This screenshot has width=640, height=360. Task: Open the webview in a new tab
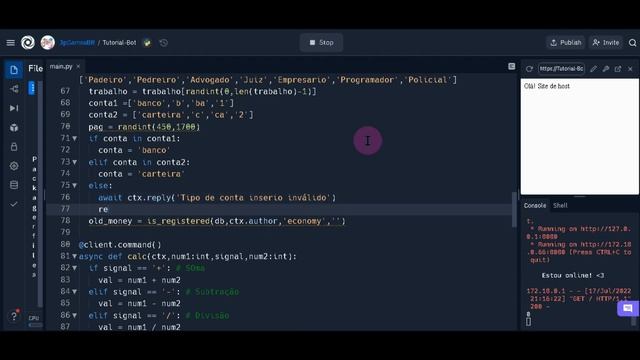(x=618, y=69)
